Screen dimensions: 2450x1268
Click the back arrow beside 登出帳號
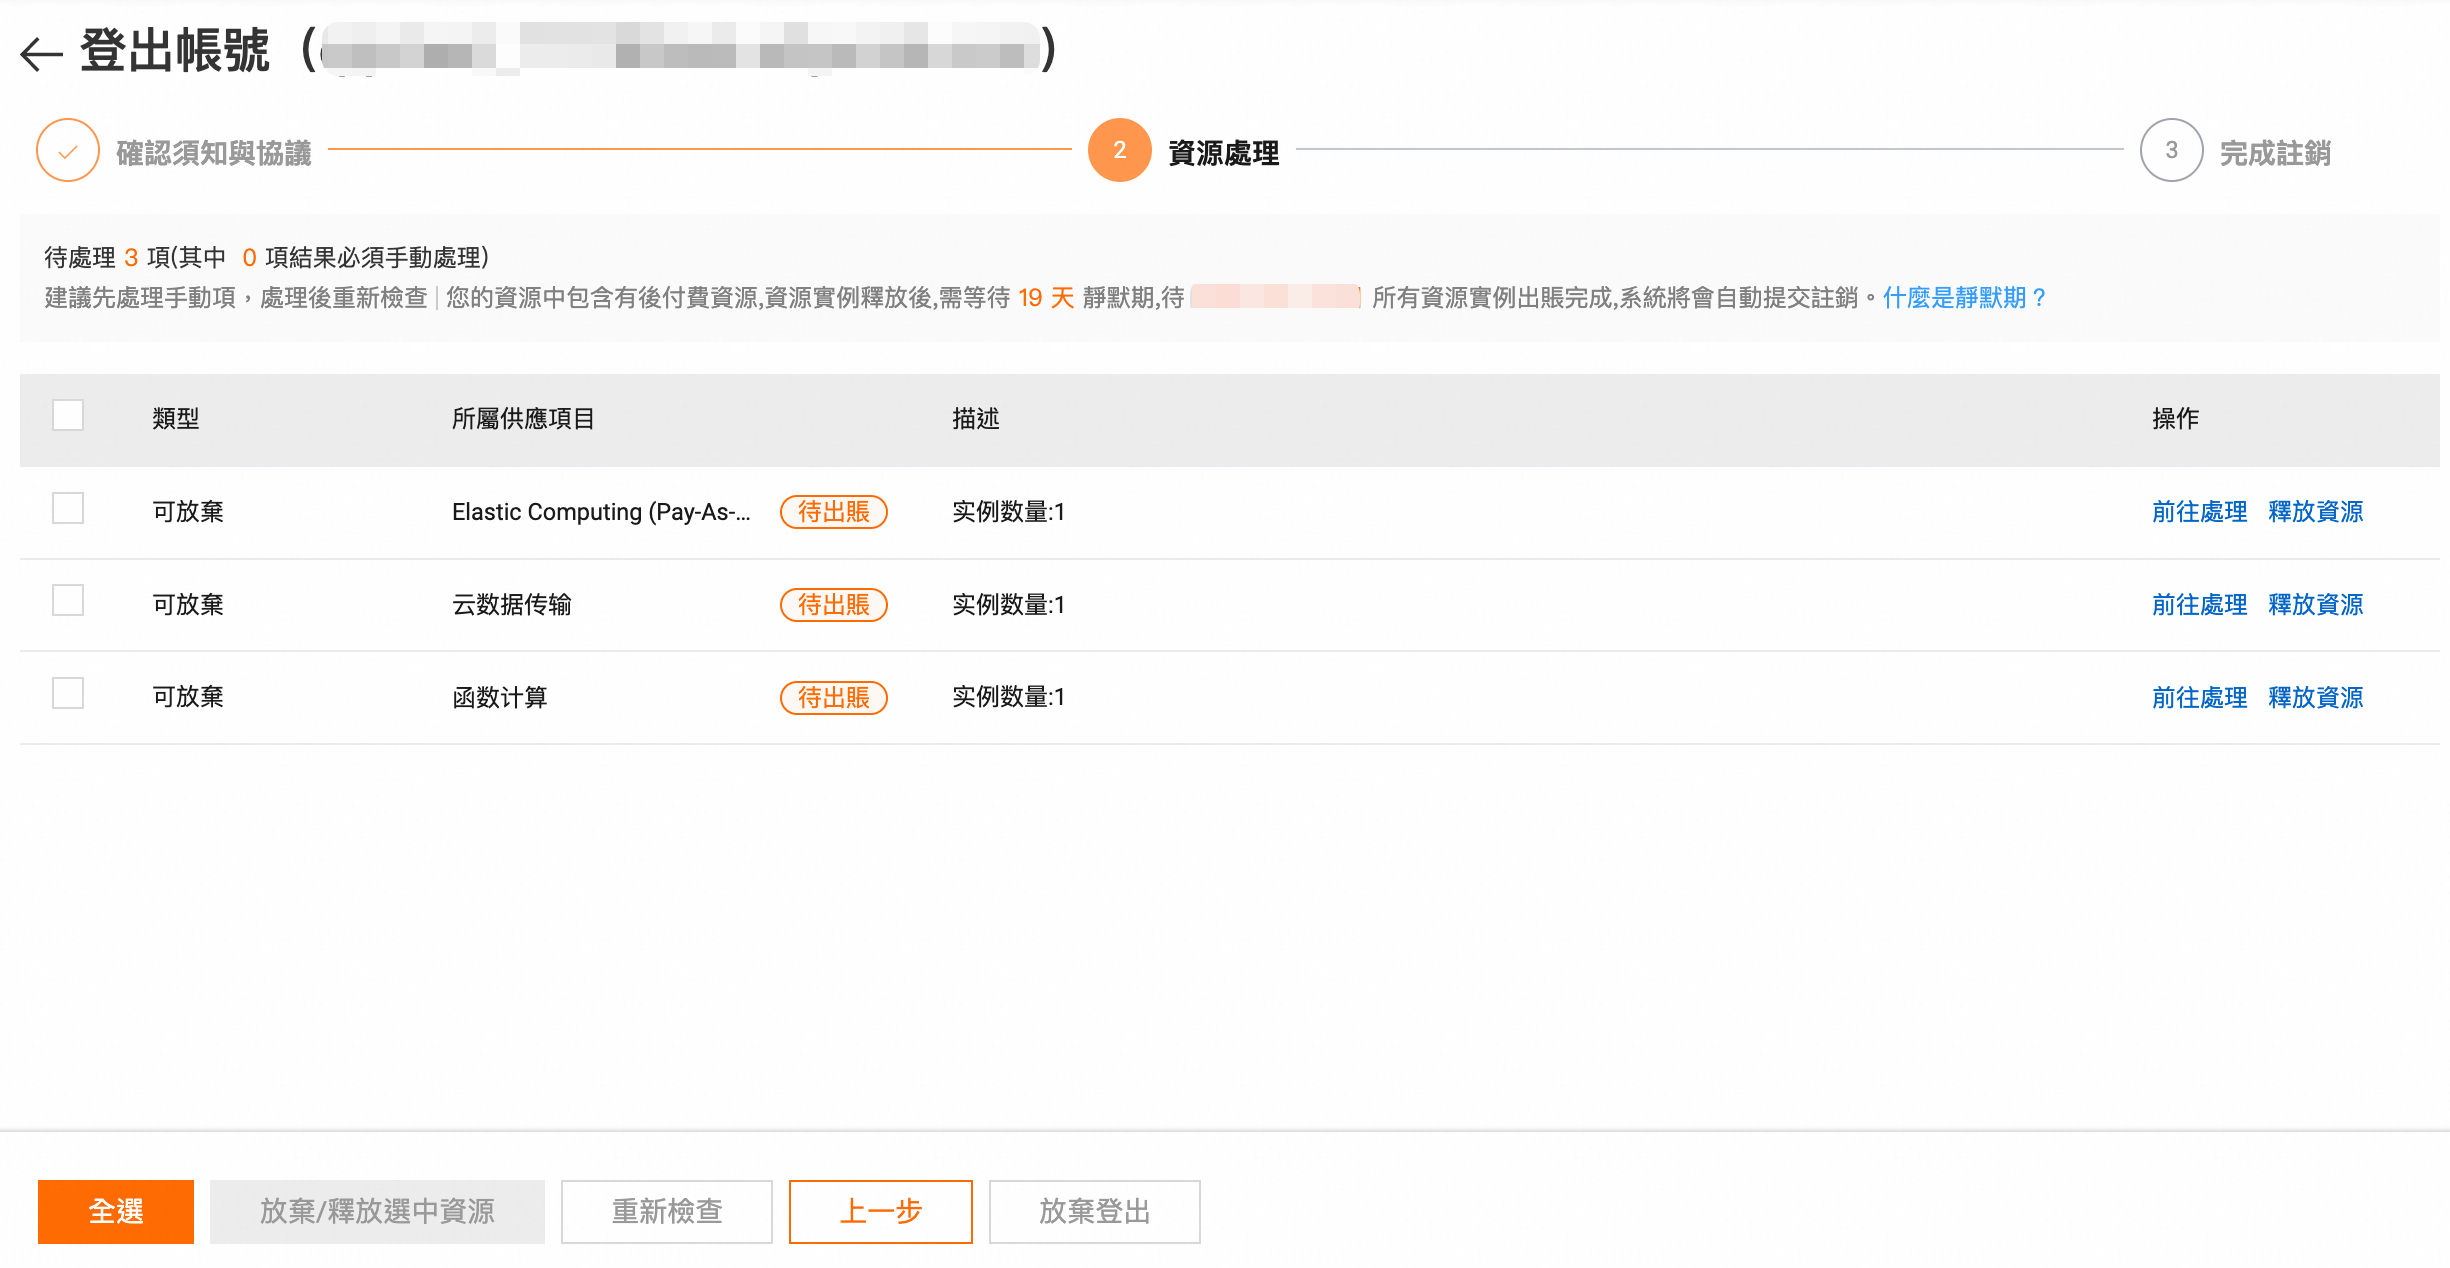click(41, 53)
